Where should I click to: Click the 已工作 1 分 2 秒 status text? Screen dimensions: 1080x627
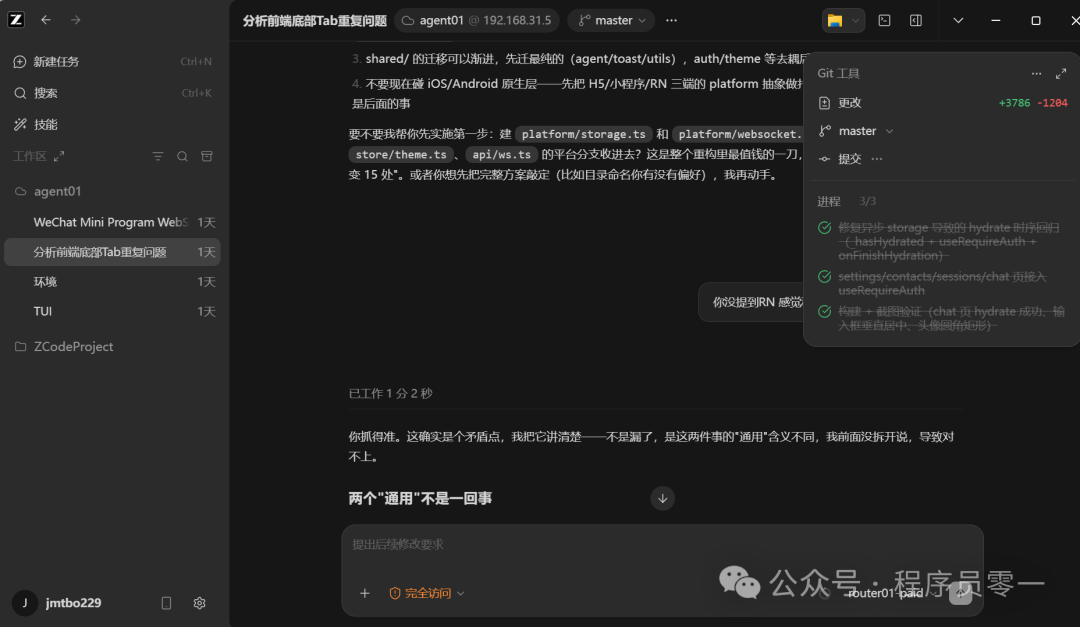(391, 393)
